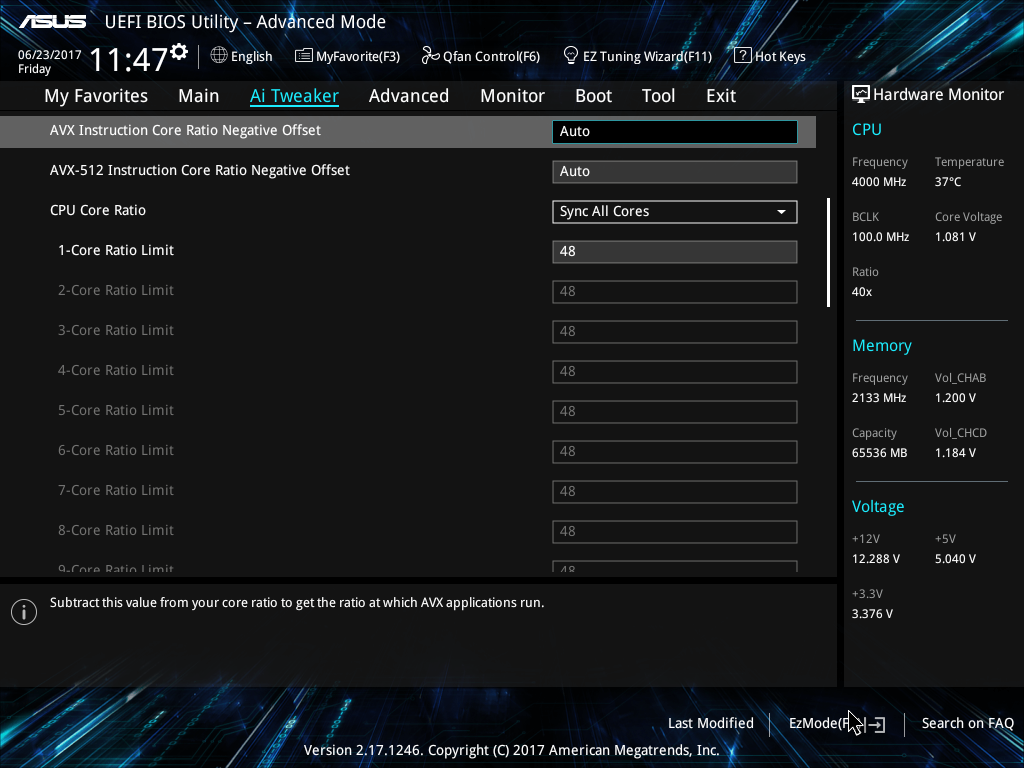Select the Ai Tweaker tab
Screen dimensions: 1024x768
click(294, 95)
